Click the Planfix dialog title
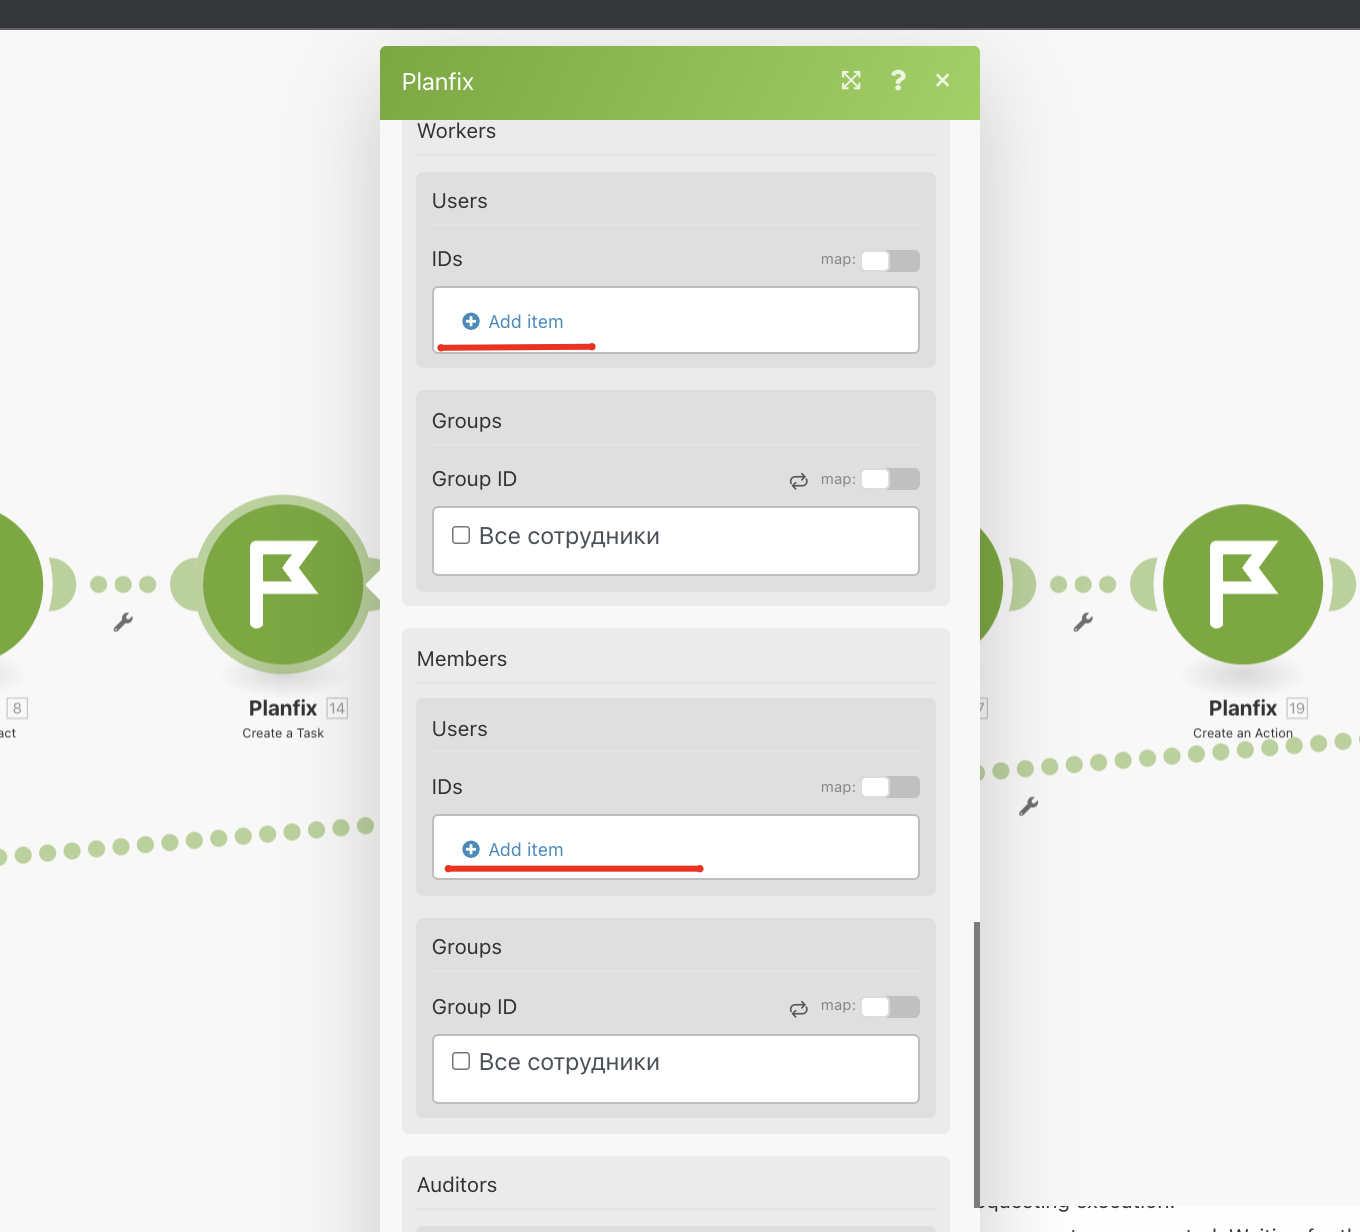The height and width of the screenshot is (1232, 1360). [x=438, y=82]
